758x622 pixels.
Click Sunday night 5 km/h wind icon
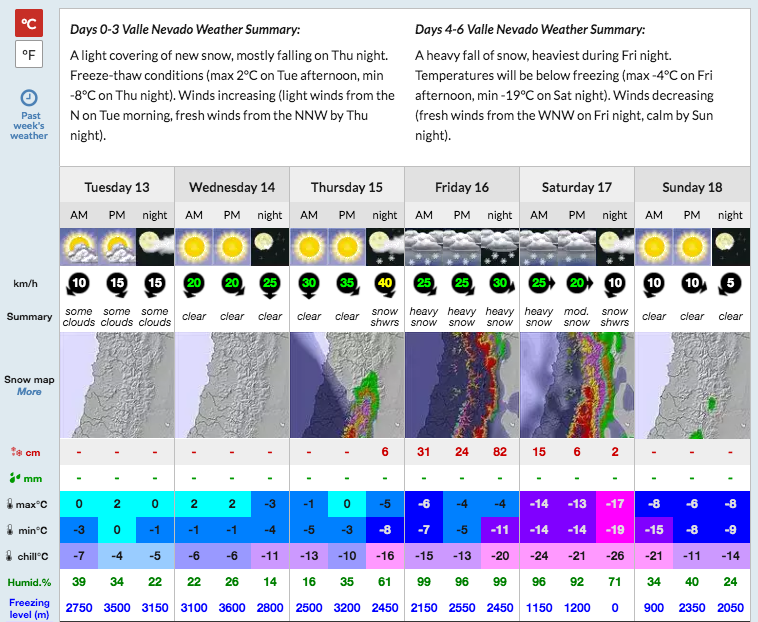point(730,285)
